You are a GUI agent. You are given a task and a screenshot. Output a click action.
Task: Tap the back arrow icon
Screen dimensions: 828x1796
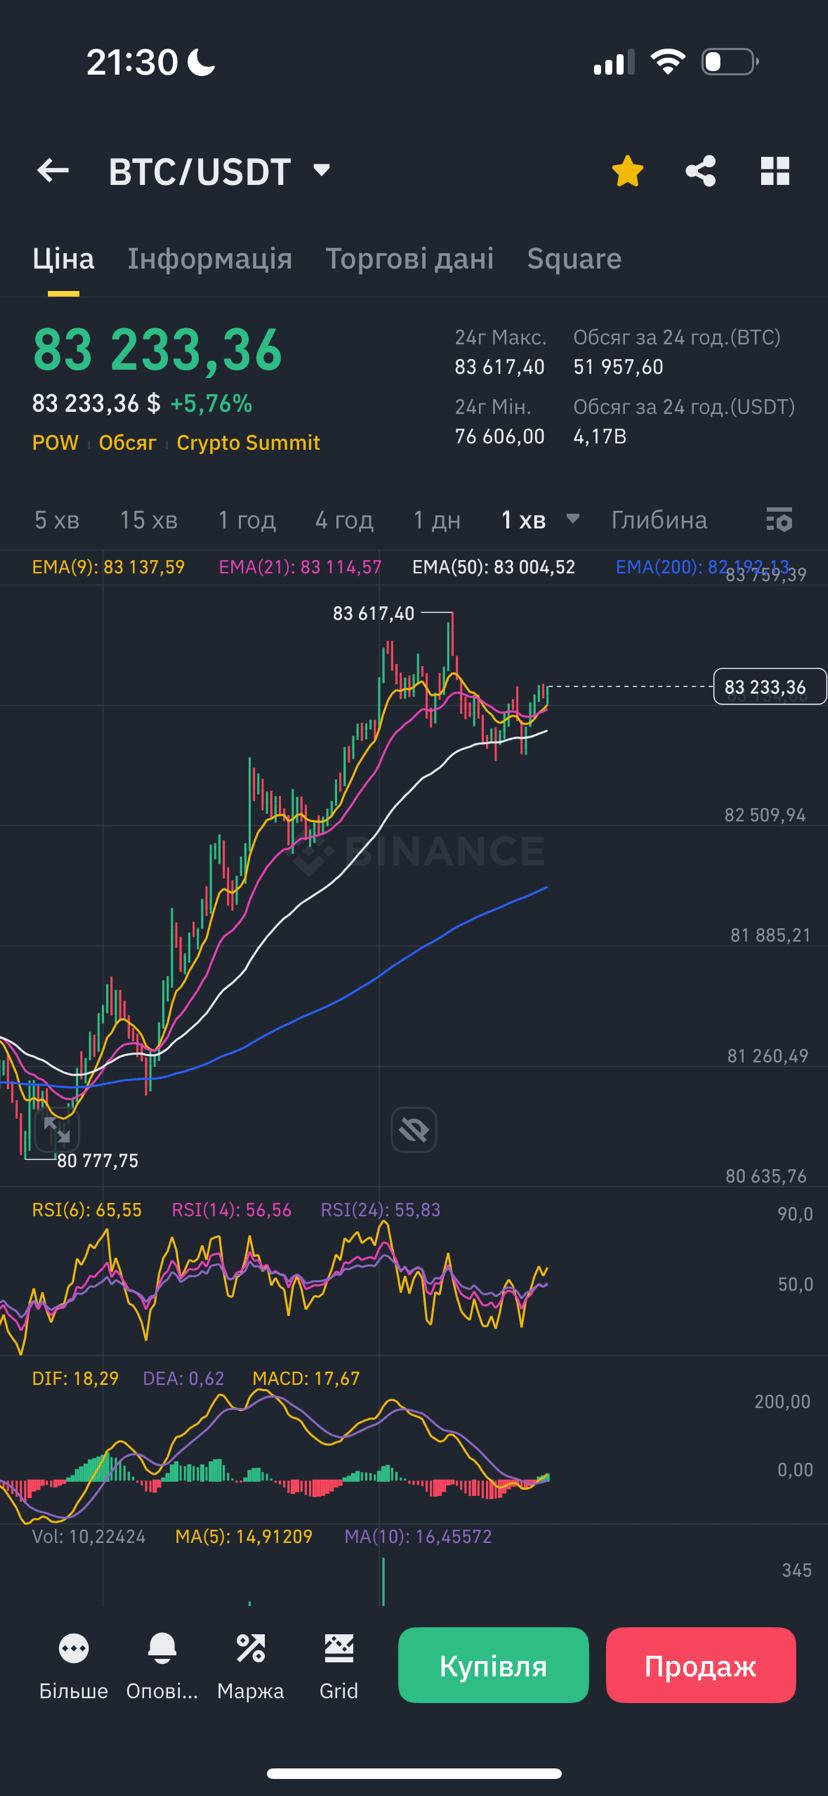click(53, 171)
